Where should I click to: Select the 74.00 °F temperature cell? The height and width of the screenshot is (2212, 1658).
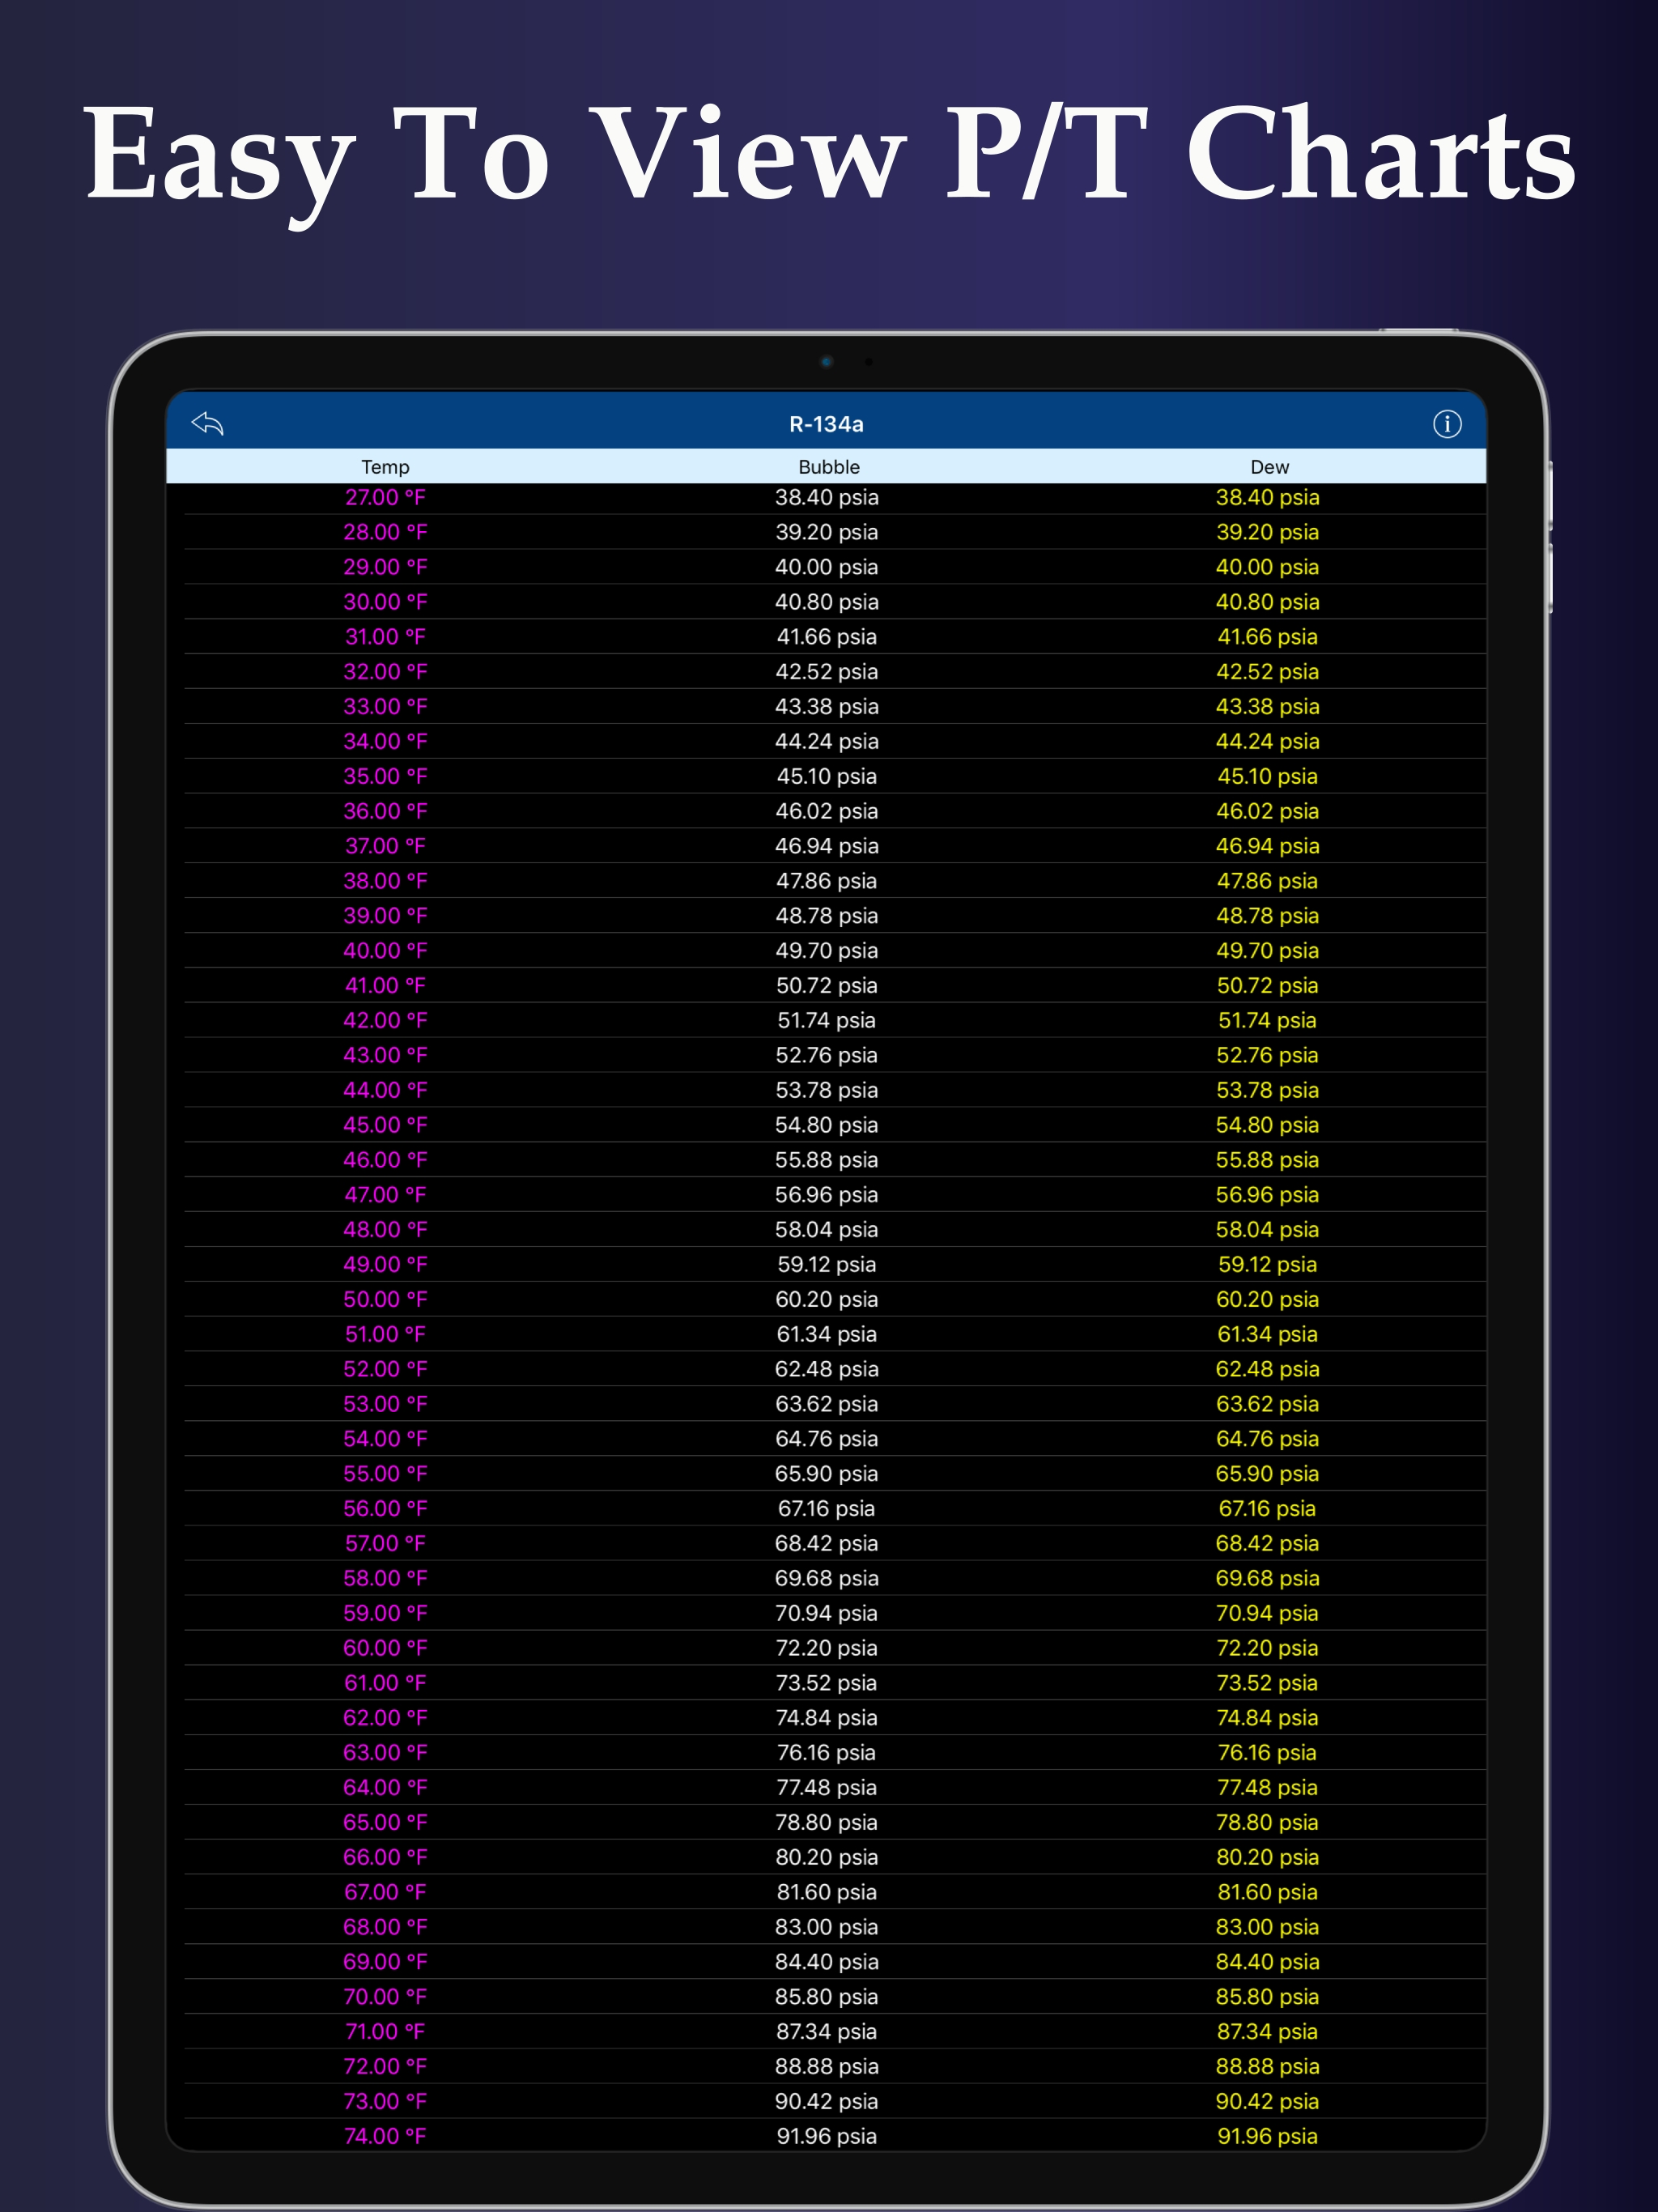click(385, 2136)
